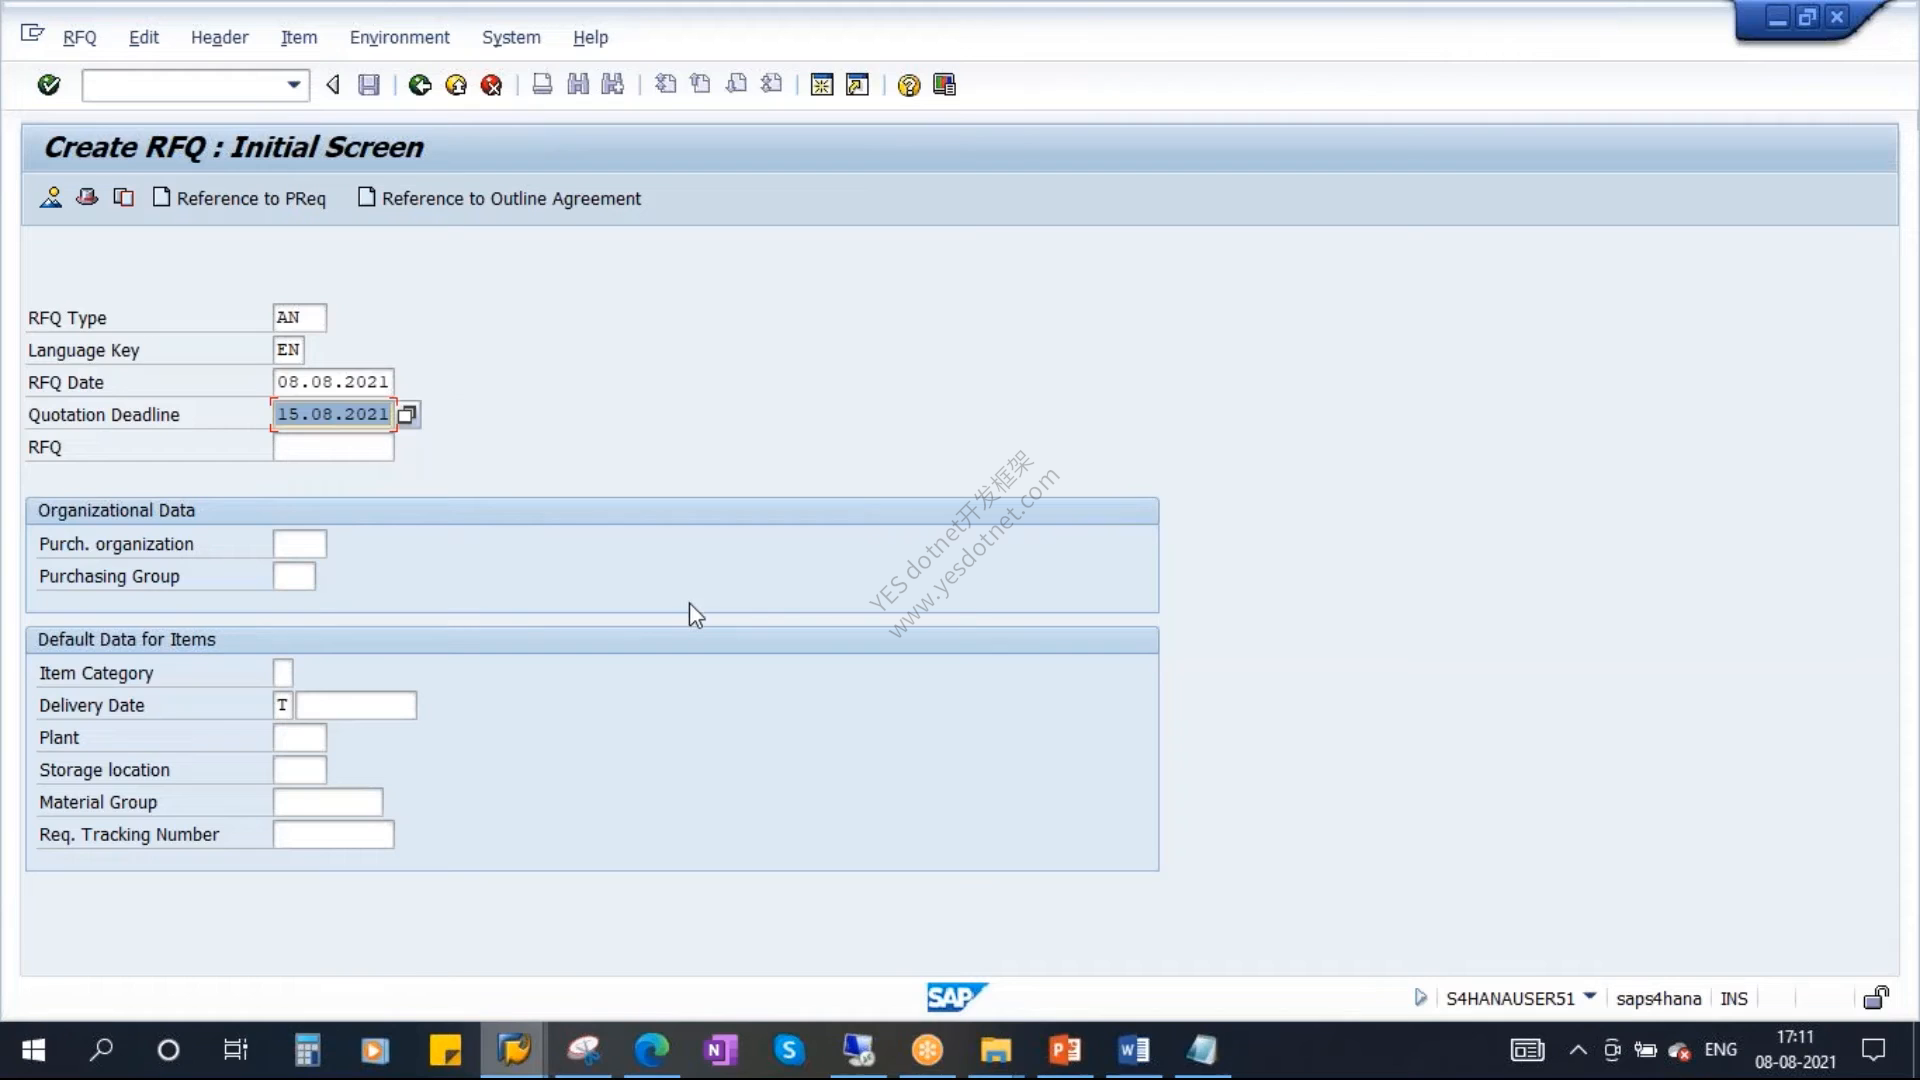
Task: Open the Environment menu
Action: 399,37
